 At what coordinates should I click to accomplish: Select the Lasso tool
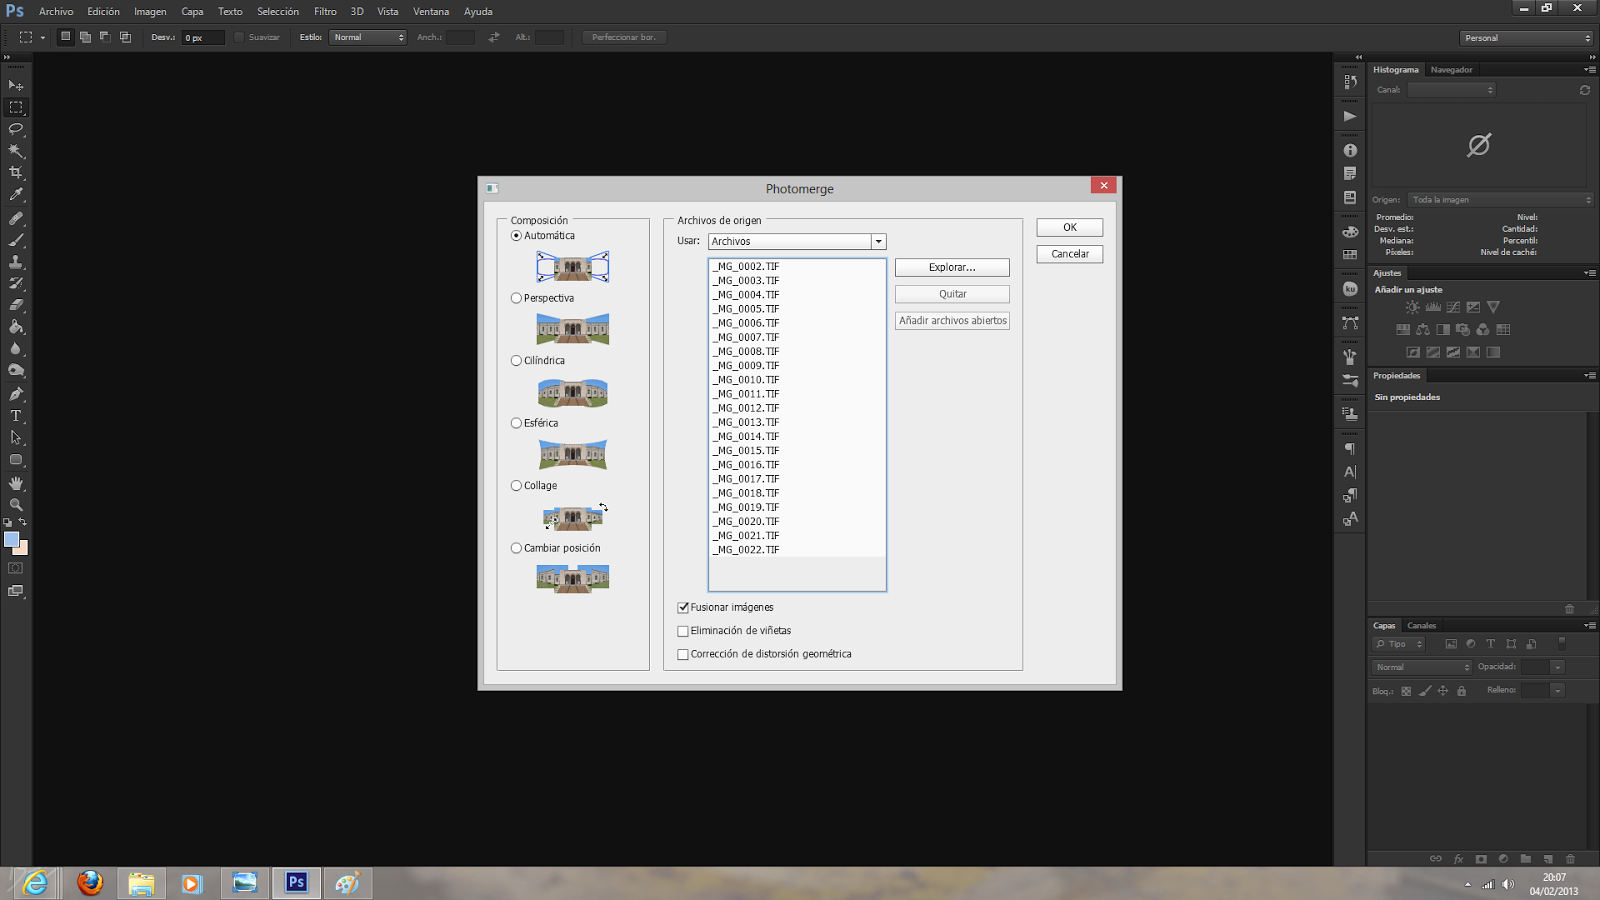16,129
